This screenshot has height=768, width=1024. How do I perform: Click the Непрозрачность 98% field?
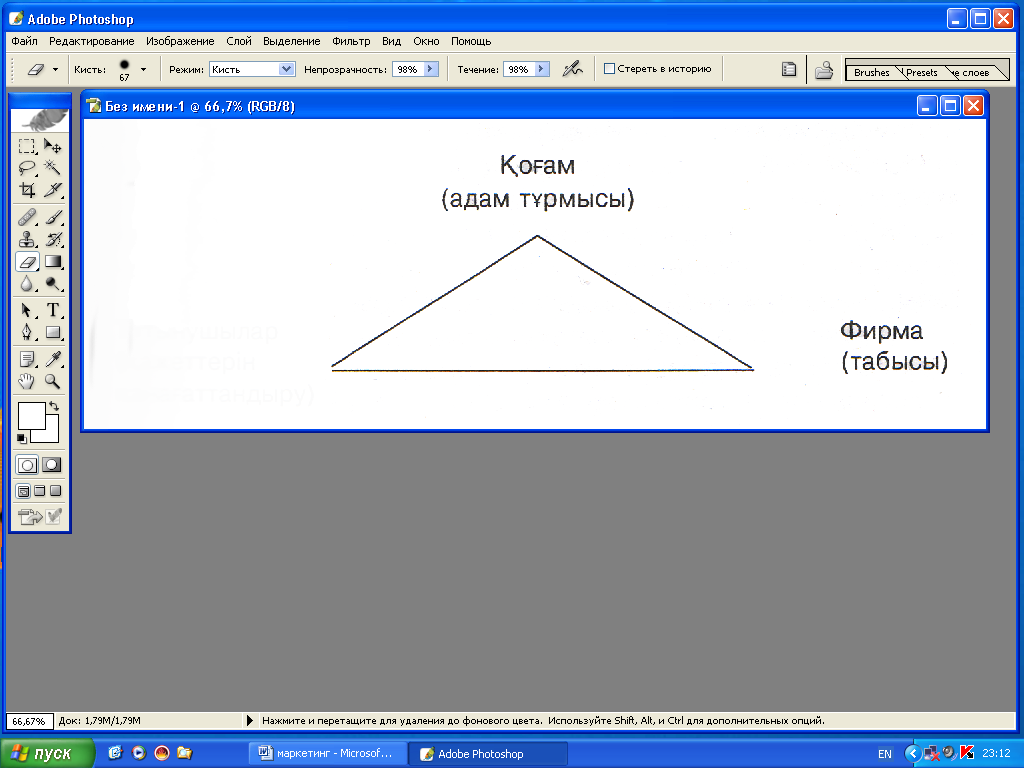coord(408,69)
